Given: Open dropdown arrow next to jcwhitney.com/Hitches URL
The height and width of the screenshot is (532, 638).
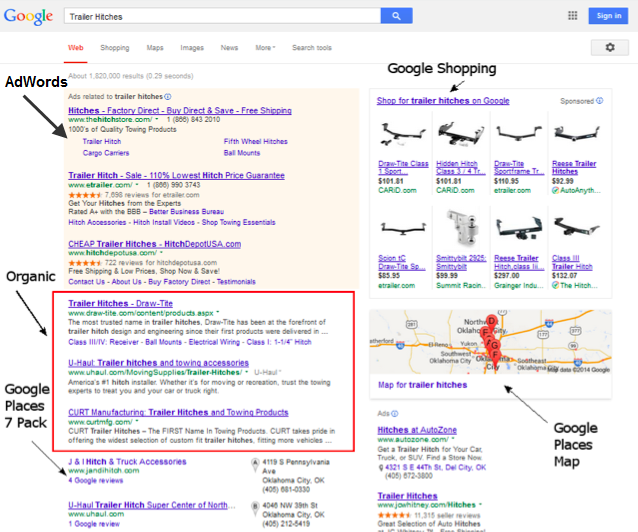Looking at the screenshot, I should [481, 504].
